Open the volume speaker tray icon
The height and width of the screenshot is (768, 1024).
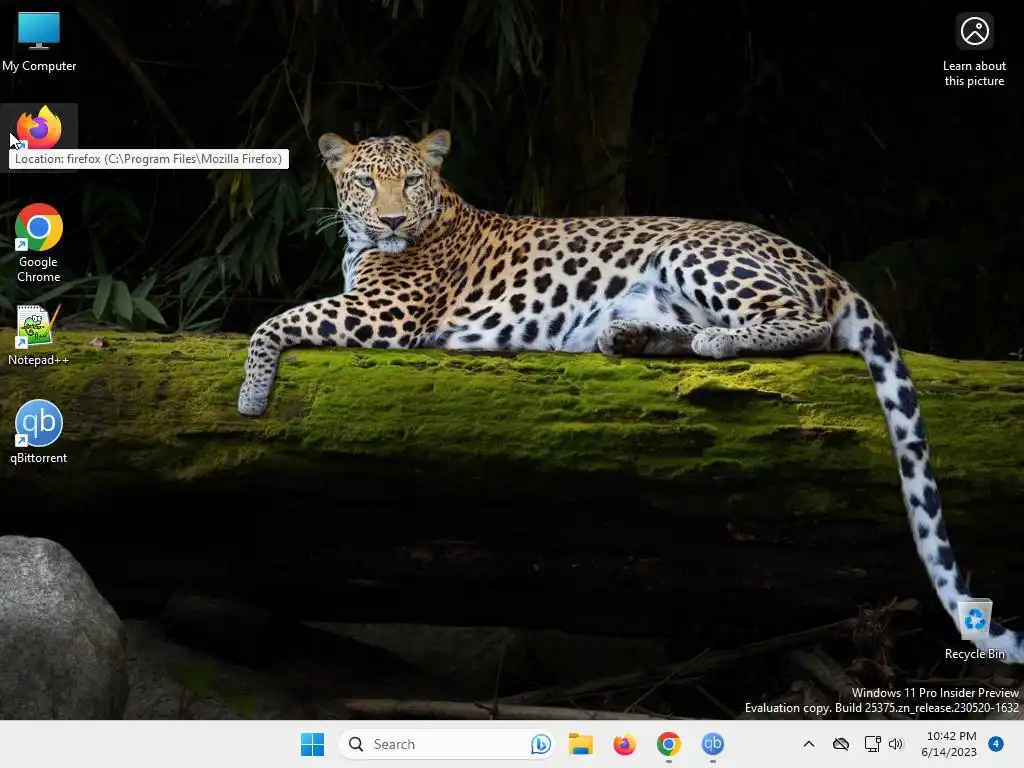895,744
